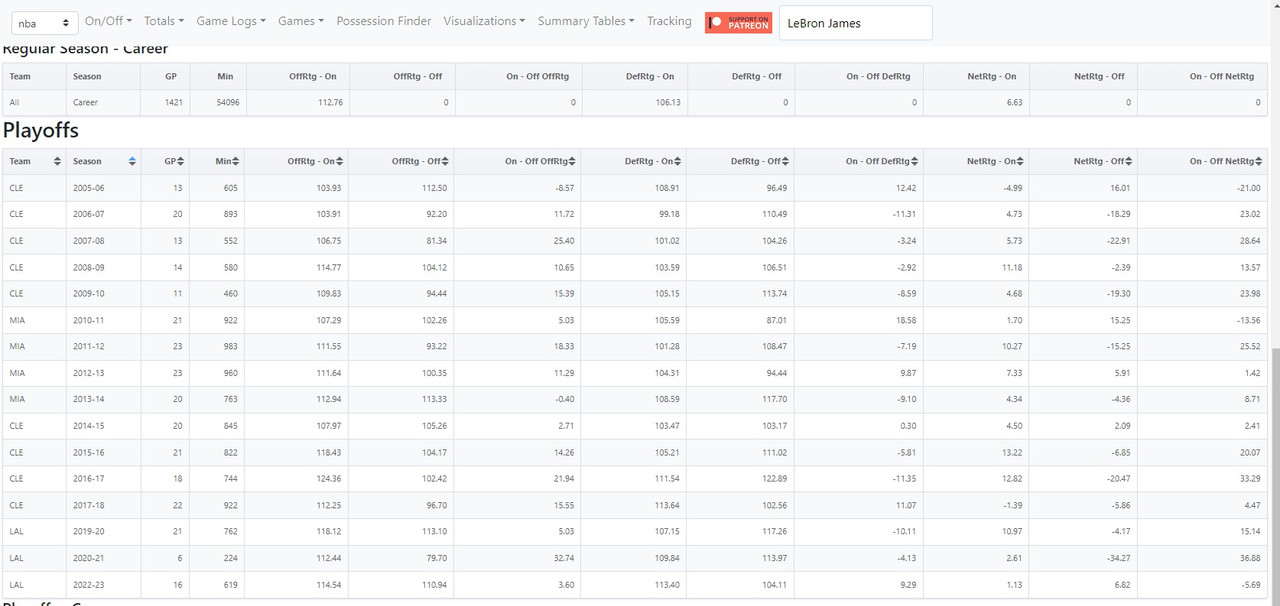
Task: Select the 2016-17 season cell
Action: [102, 479]
